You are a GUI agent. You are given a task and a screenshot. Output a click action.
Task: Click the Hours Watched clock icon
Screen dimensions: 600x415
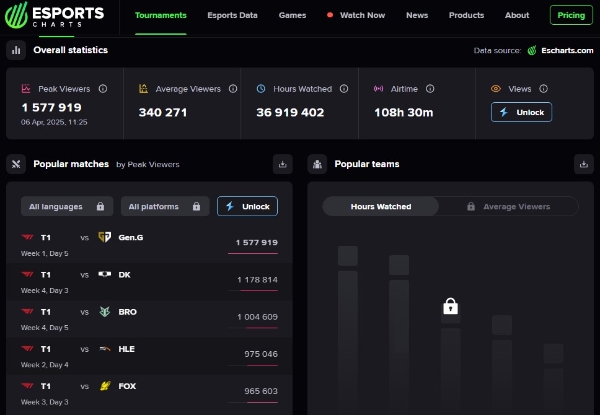pyautogui.click(x=261, y=89)
